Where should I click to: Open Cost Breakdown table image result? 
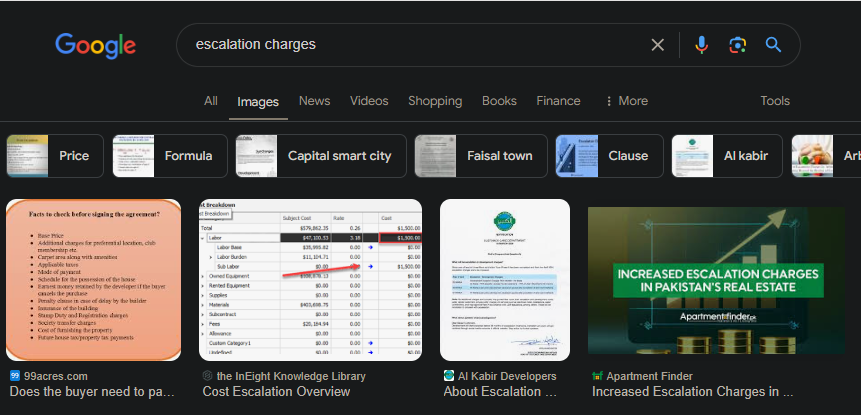click(311, 280)
